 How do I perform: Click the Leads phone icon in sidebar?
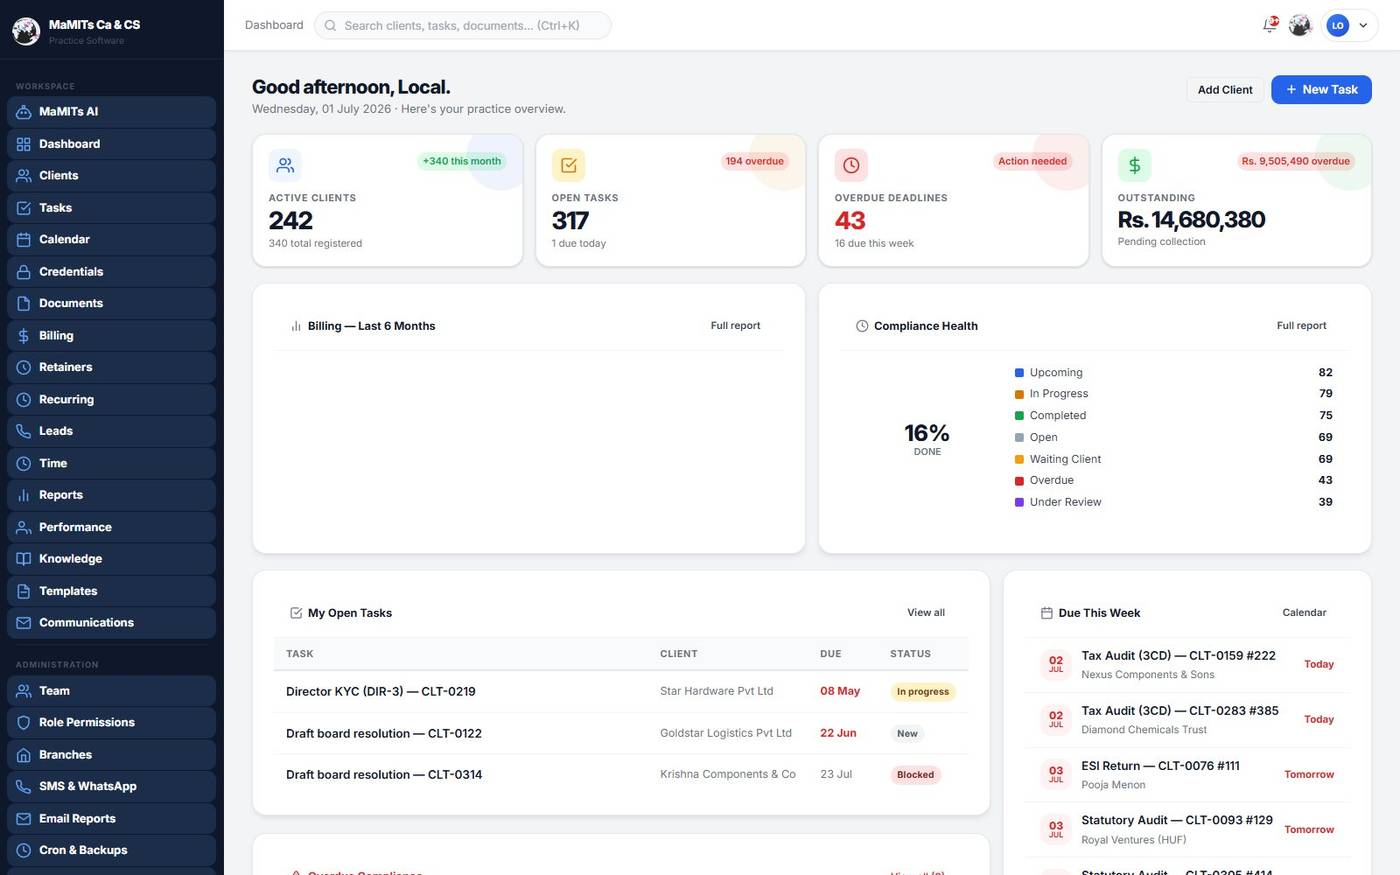point(24,431)
